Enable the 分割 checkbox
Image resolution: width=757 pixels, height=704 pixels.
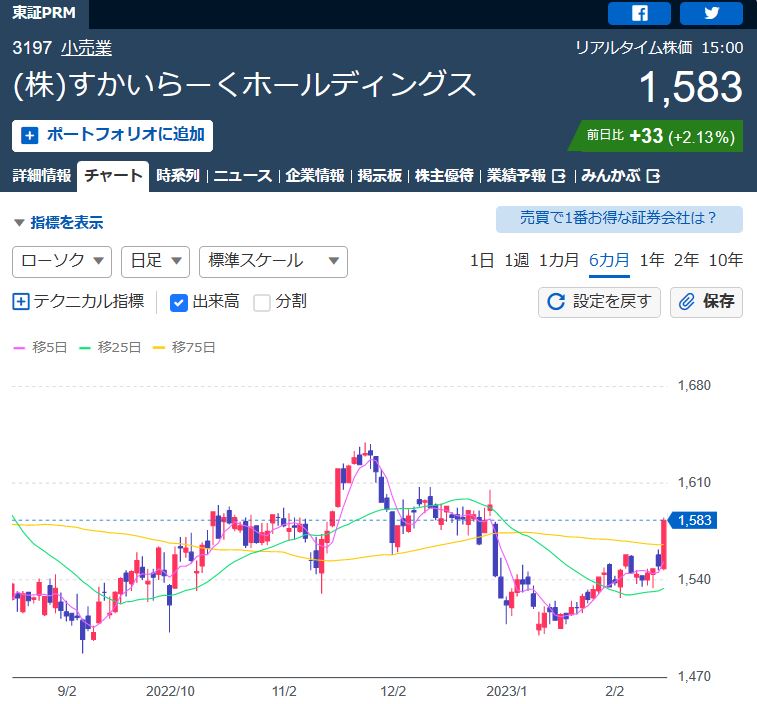point(262,303)
